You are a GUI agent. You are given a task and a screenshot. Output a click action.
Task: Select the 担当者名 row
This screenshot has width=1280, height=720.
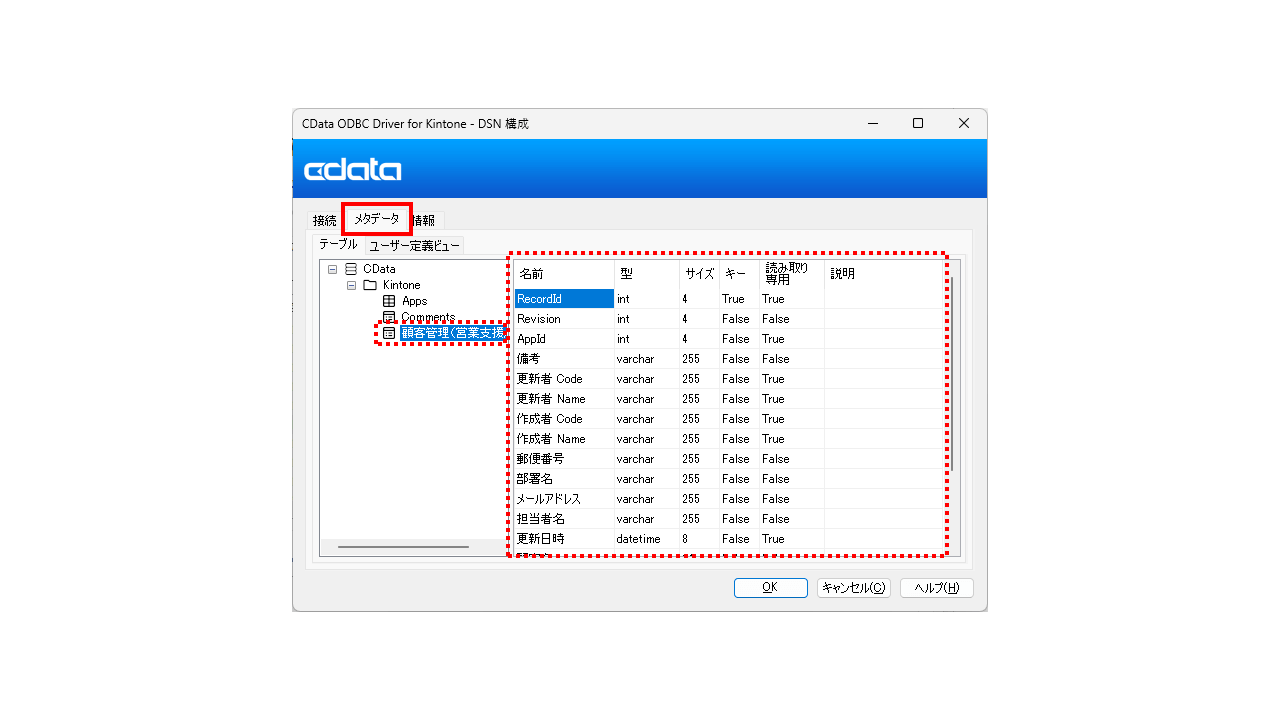coord(728,519)
